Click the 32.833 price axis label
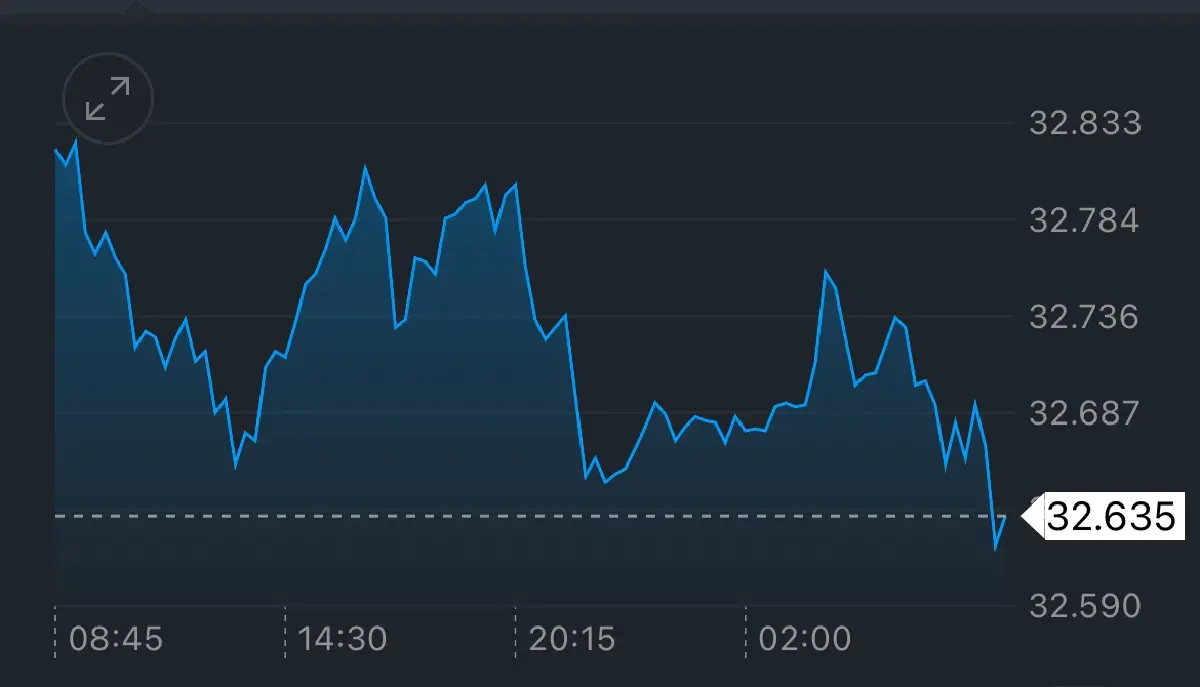Screen dimensions: 1200x687 click(x=1084, y=124)
